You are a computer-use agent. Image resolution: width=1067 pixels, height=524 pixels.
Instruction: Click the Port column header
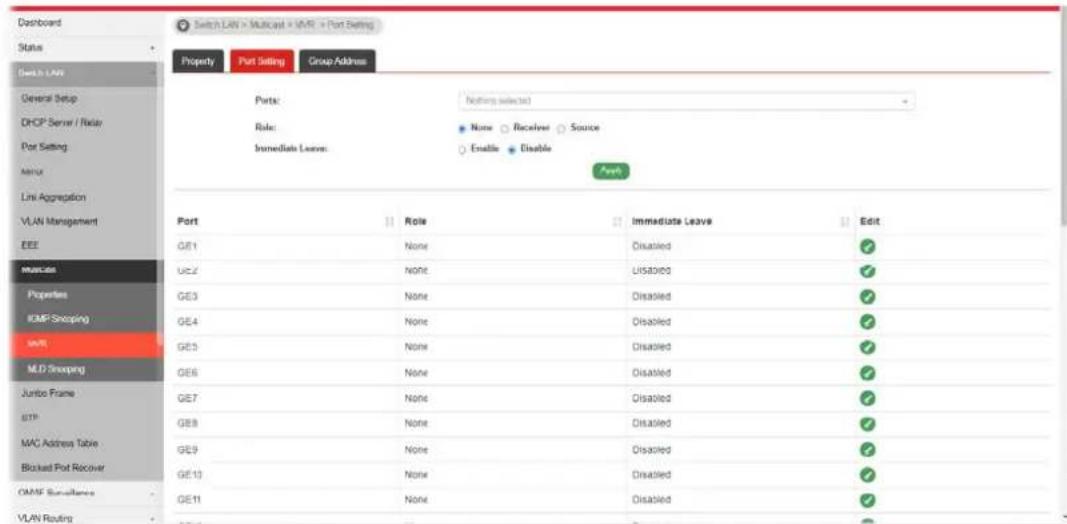(x=187, y=222)
